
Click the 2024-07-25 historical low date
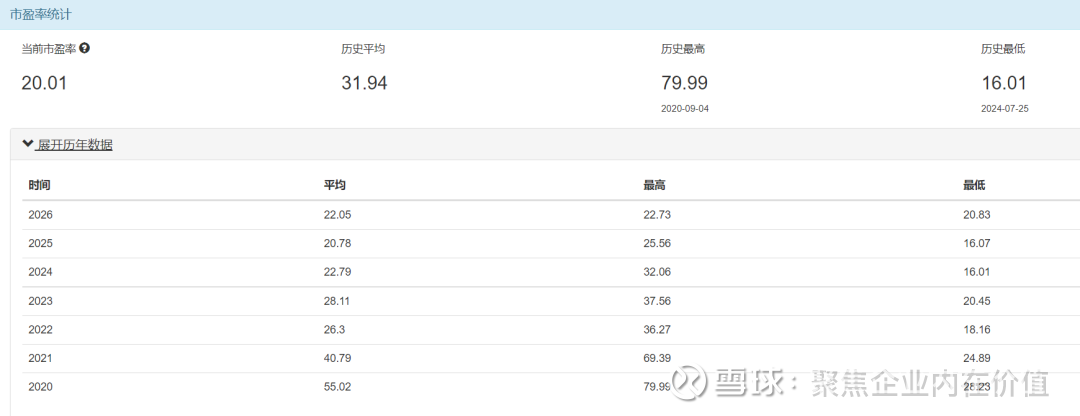coord(1004,108)
